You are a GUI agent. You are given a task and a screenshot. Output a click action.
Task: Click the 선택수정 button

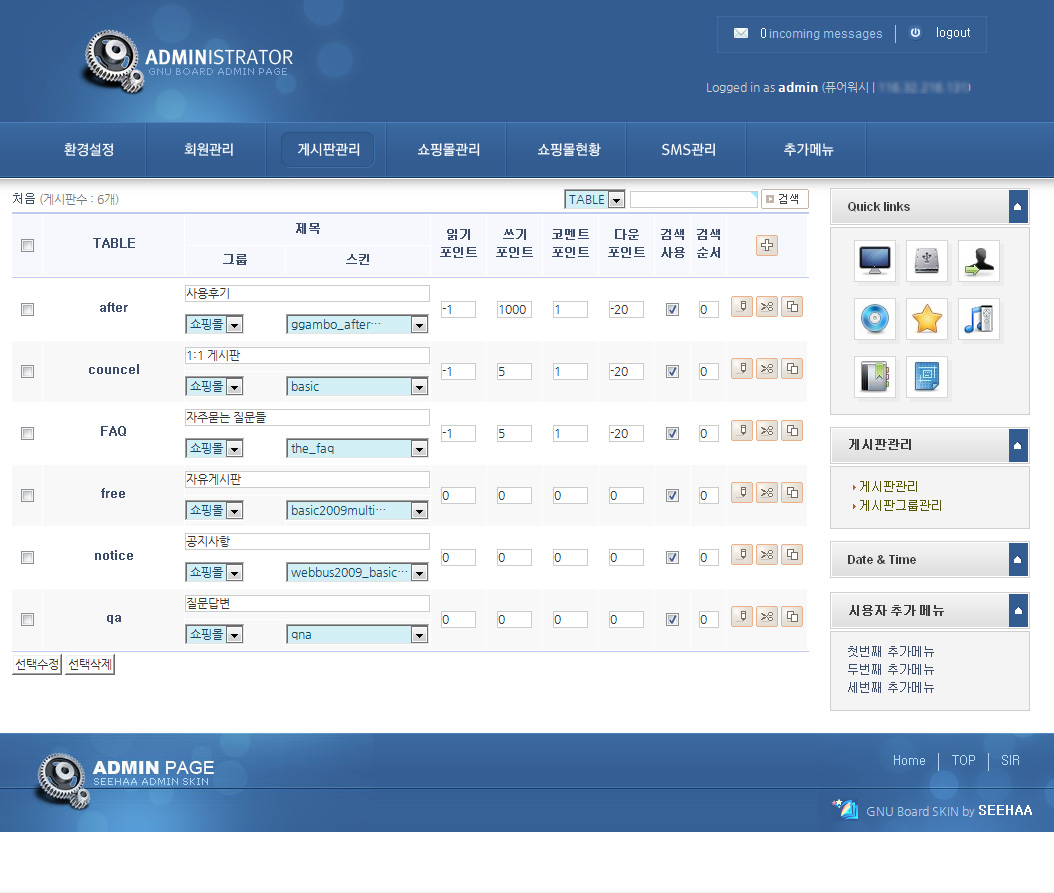pos(37,665)
